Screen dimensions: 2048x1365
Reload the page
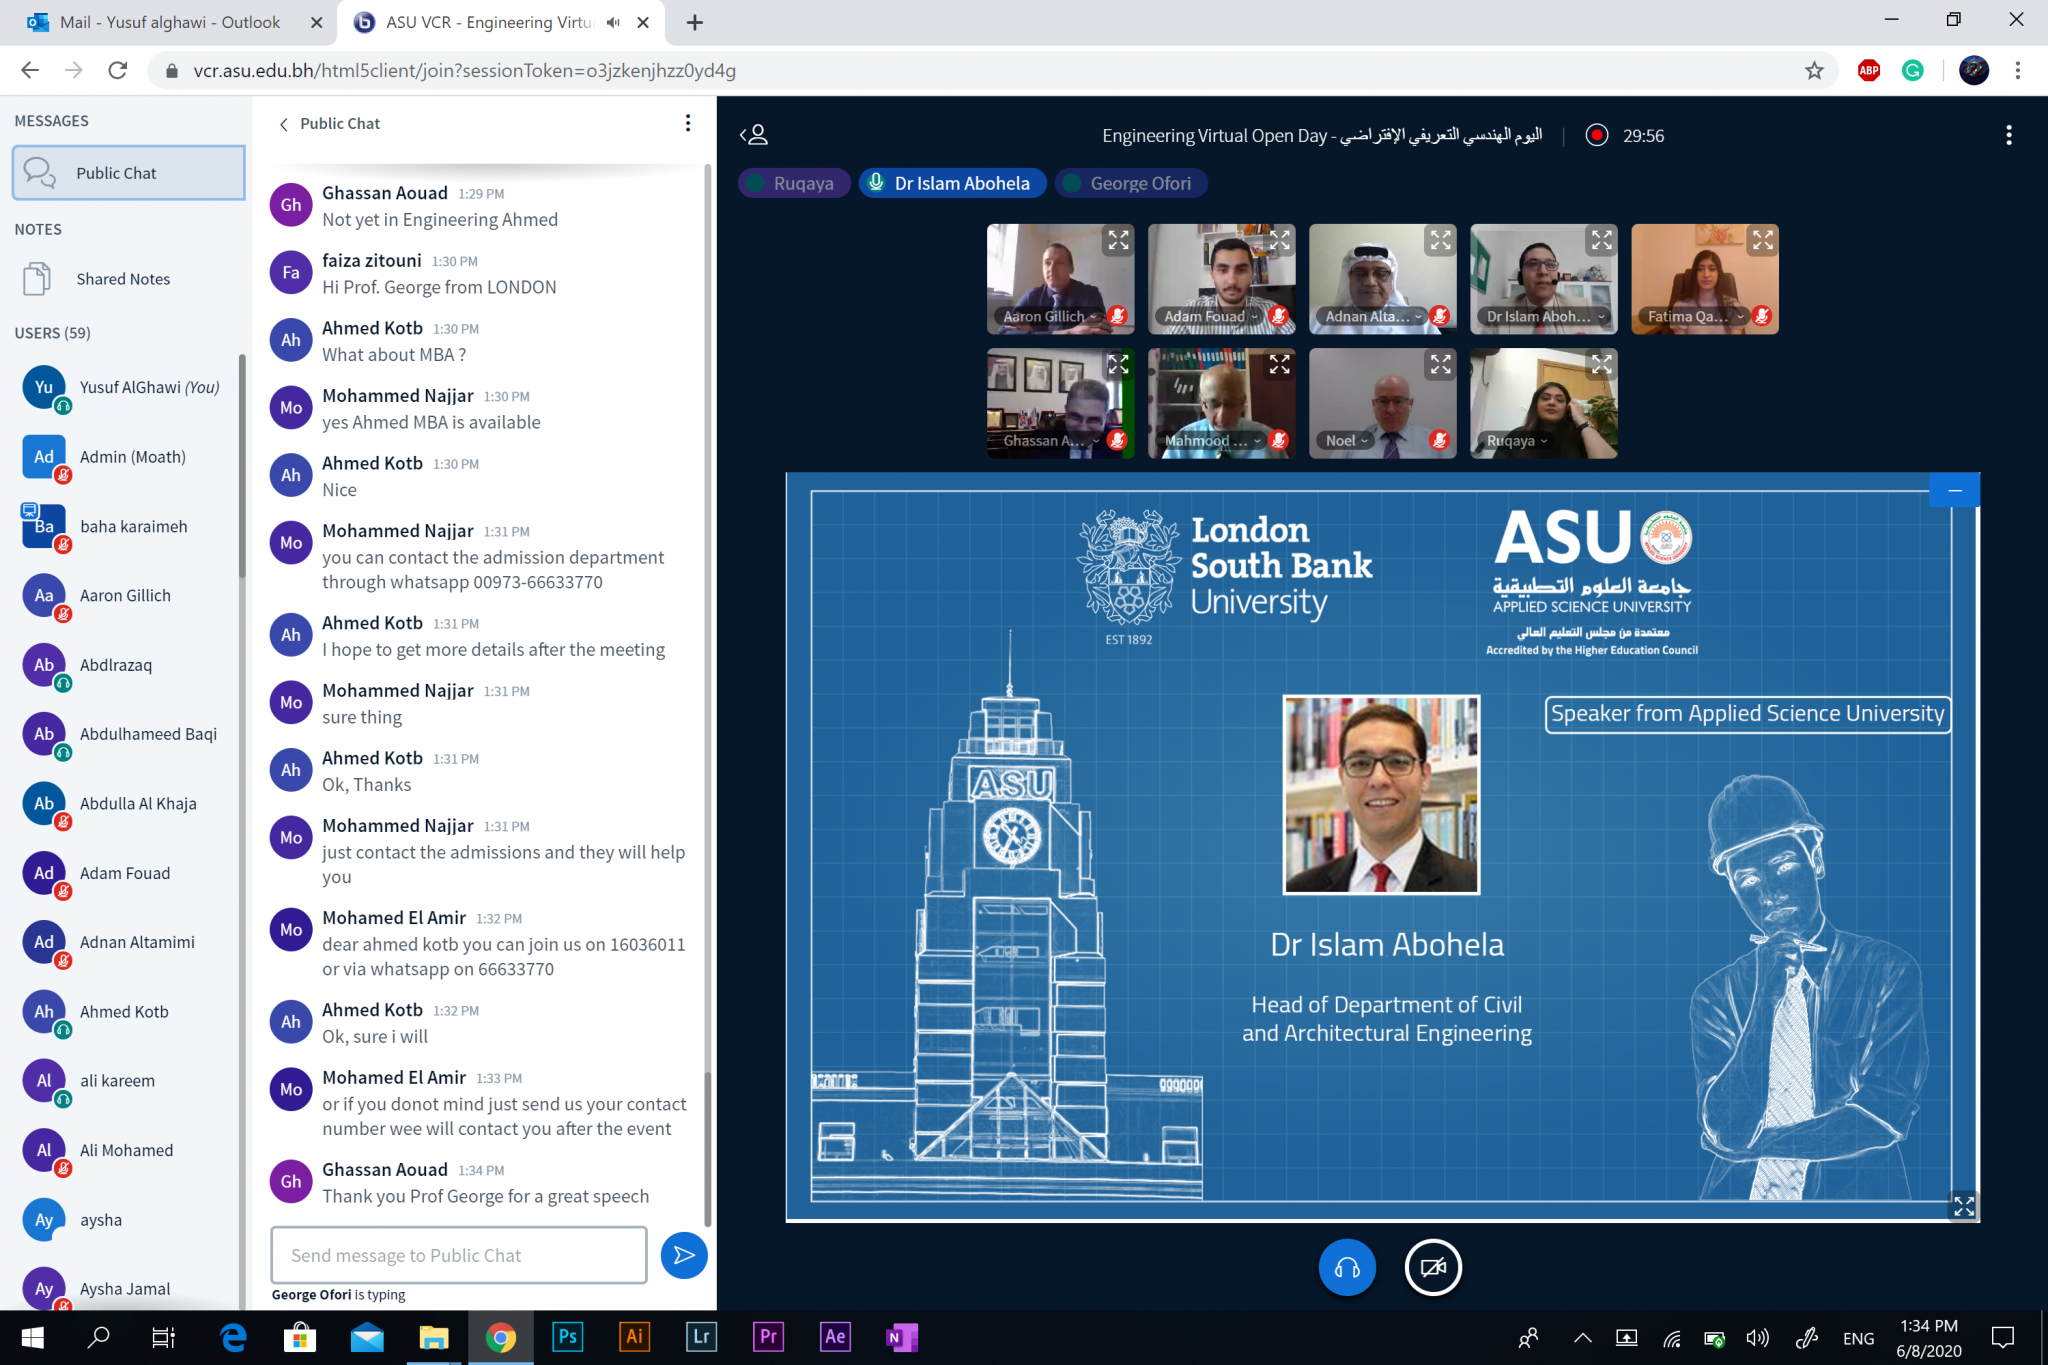118,70
